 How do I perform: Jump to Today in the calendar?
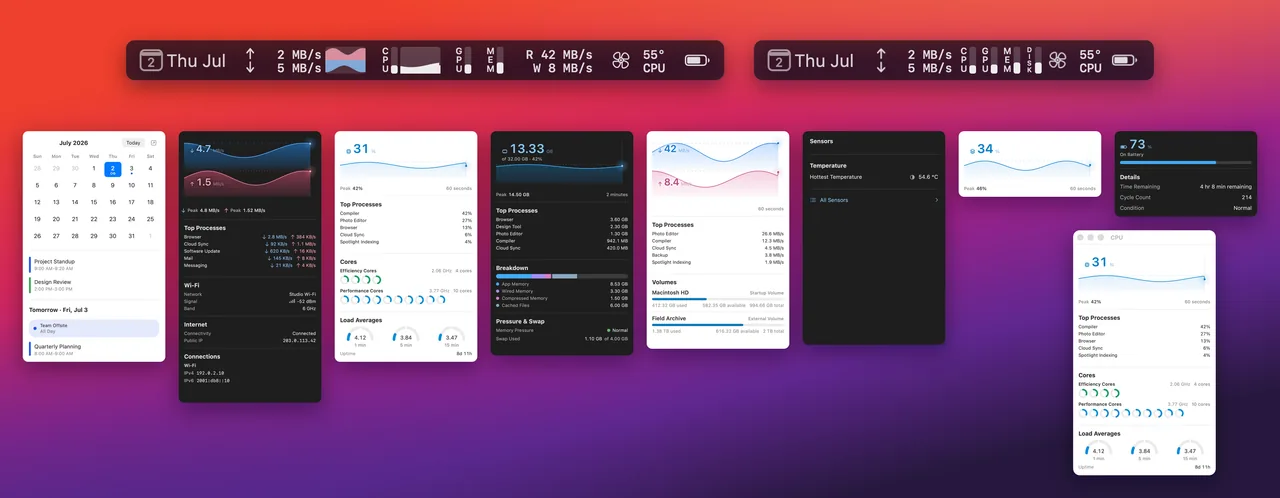[133, 143]
